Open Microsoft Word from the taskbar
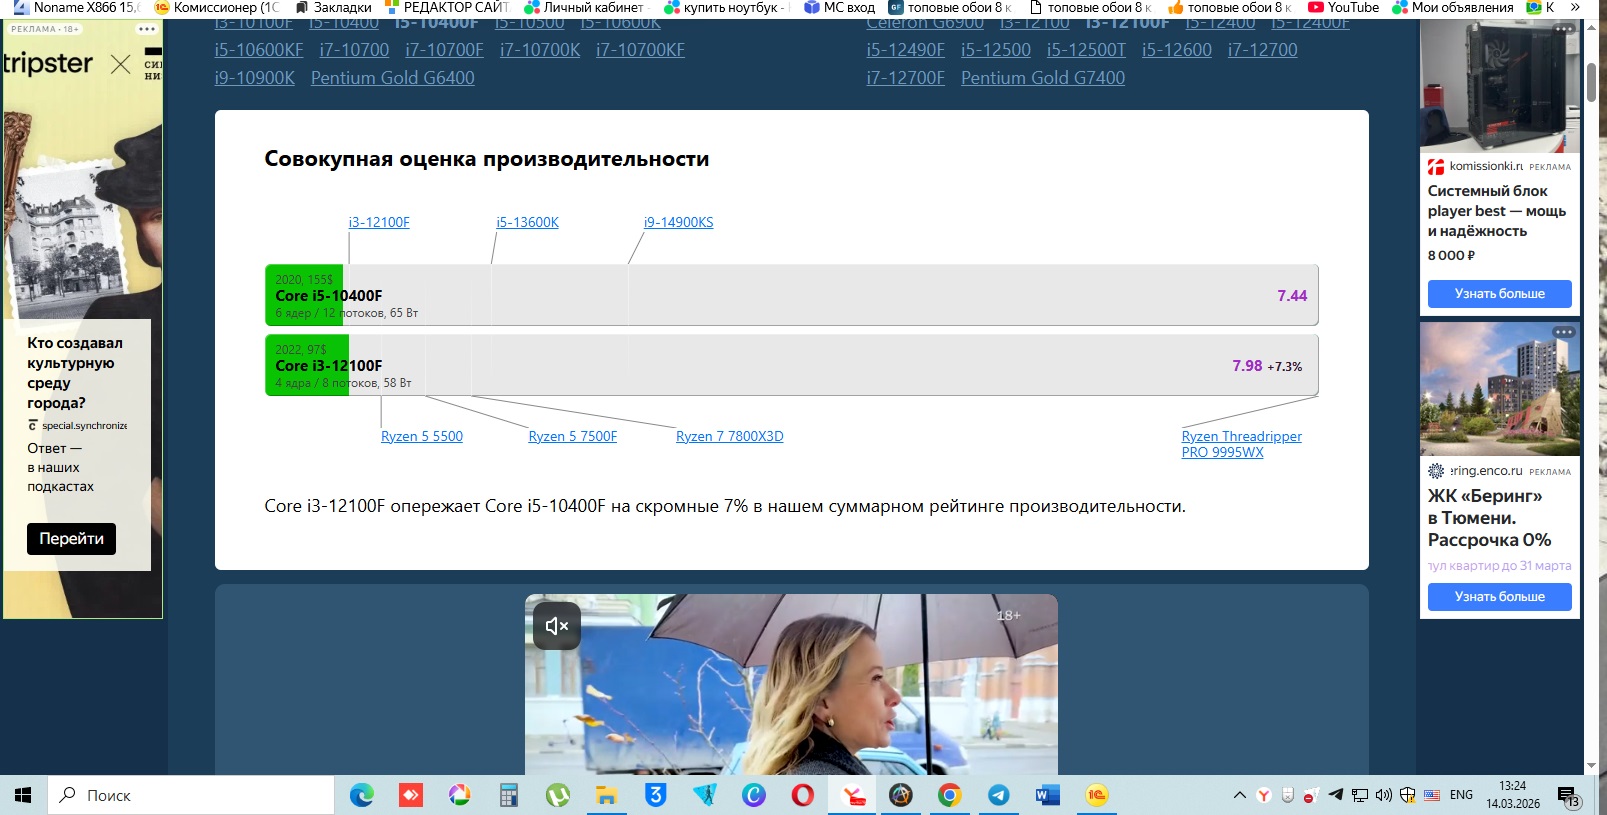 pos(1047,795)
